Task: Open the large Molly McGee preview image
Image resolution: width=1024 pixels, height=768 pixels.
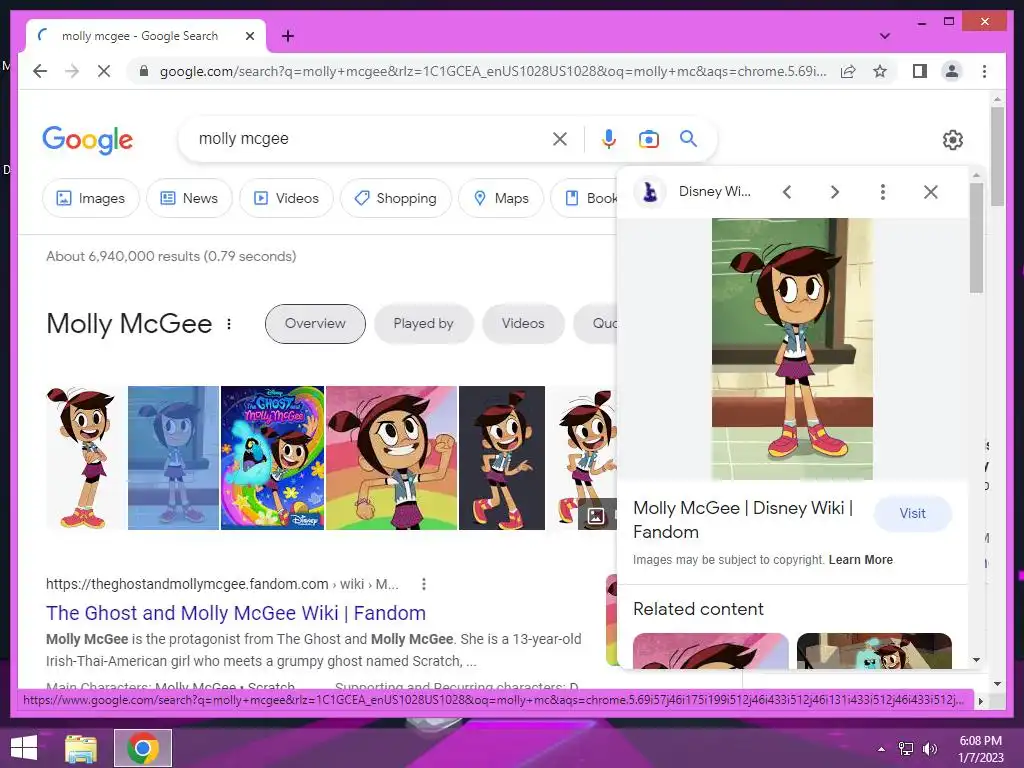Action: (792, 349)
